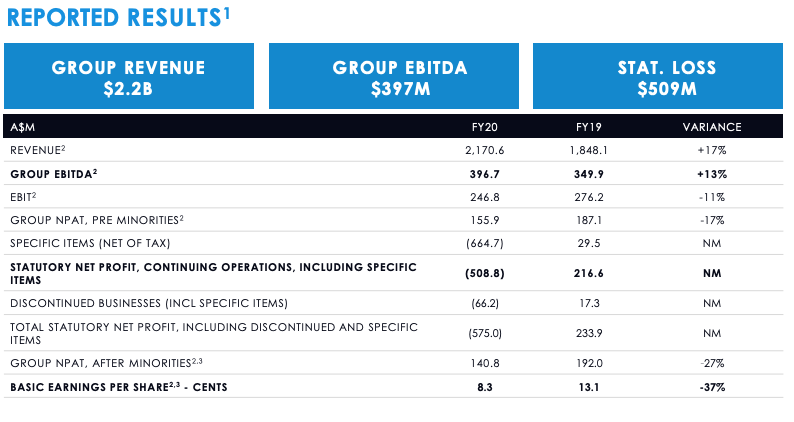The height and width of the screenshot is (422, 794).
Task: Click the Group NPAT, After Minorities variance -27%
Action: (711, 363)
